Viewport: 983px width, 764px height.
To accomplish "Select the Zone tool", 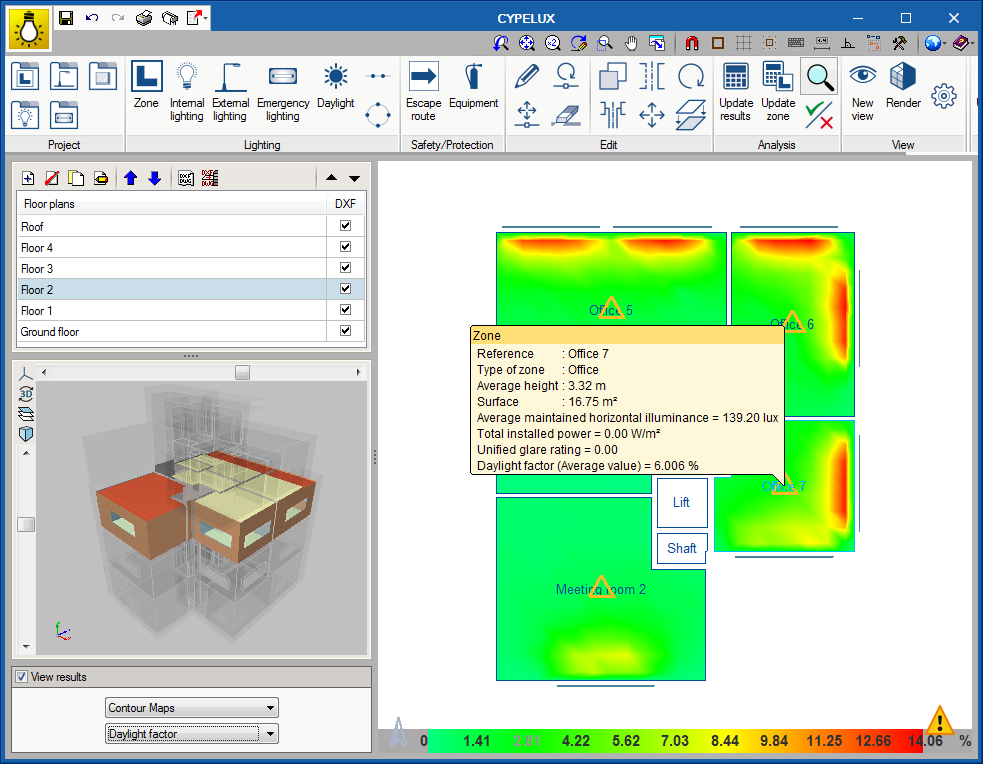I will pyautogui.click(x=146, y=89).
